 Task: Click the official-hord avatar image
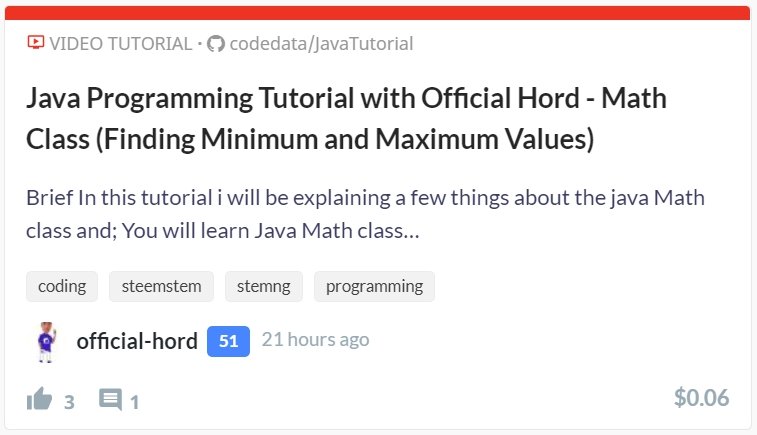pyautogui.click(x=45, y=341)
